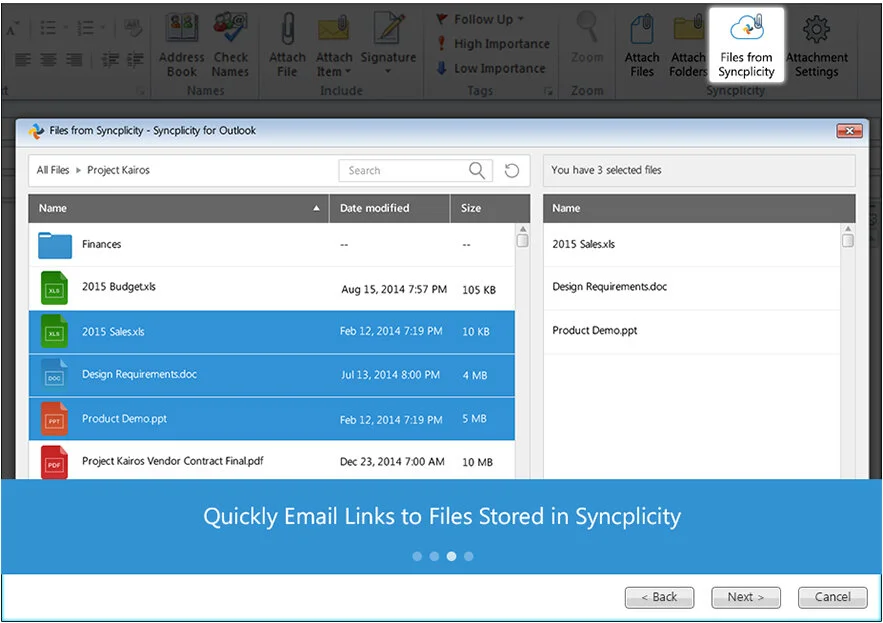Image resolution: width=883 pixels, height=623 pixels.
Task: Click the increase indent icon
Action: tap(135, 59)
